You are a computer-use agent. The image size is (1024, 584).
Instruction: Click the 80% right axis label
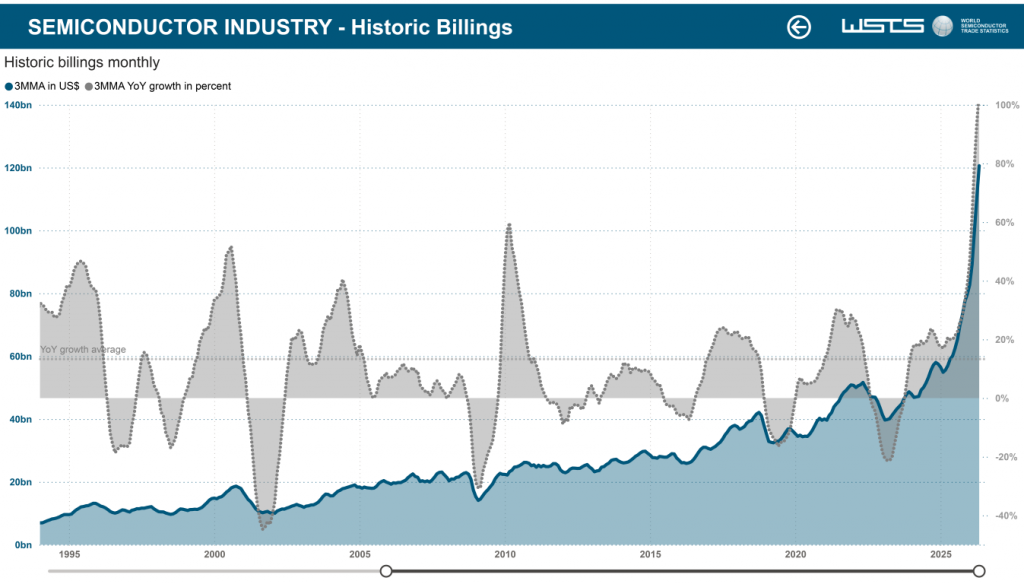point(1004,164)
